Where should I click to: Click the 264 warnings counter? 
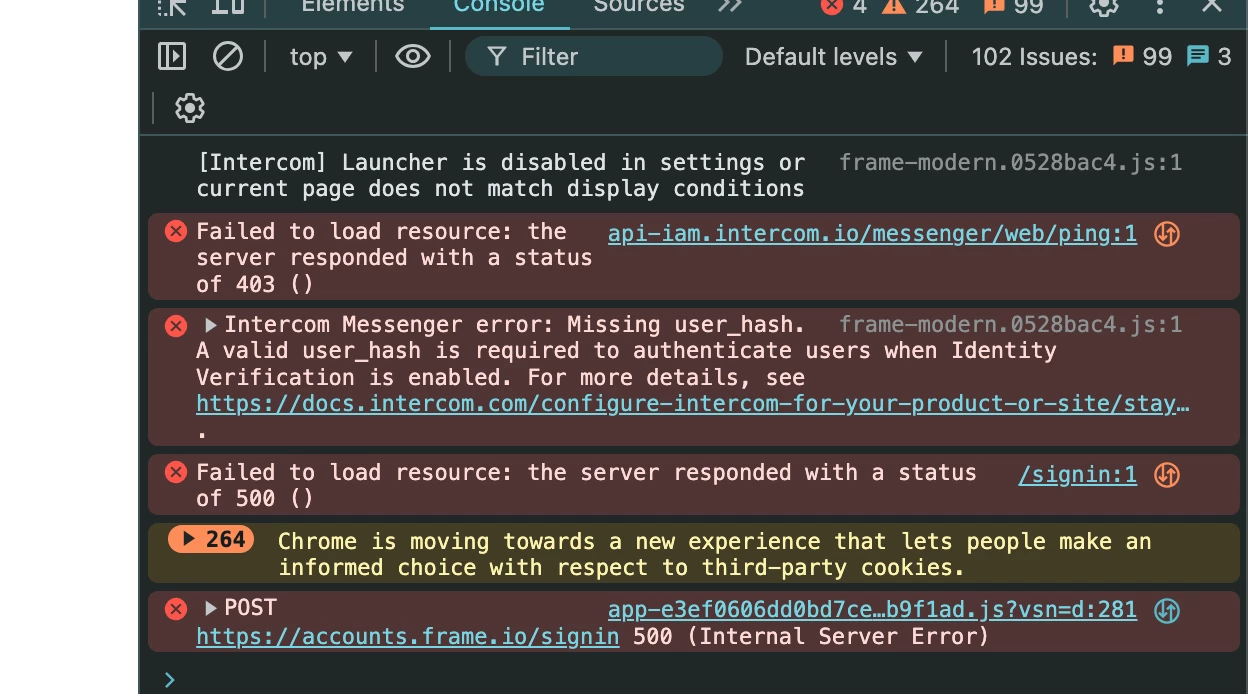[920, 6]
